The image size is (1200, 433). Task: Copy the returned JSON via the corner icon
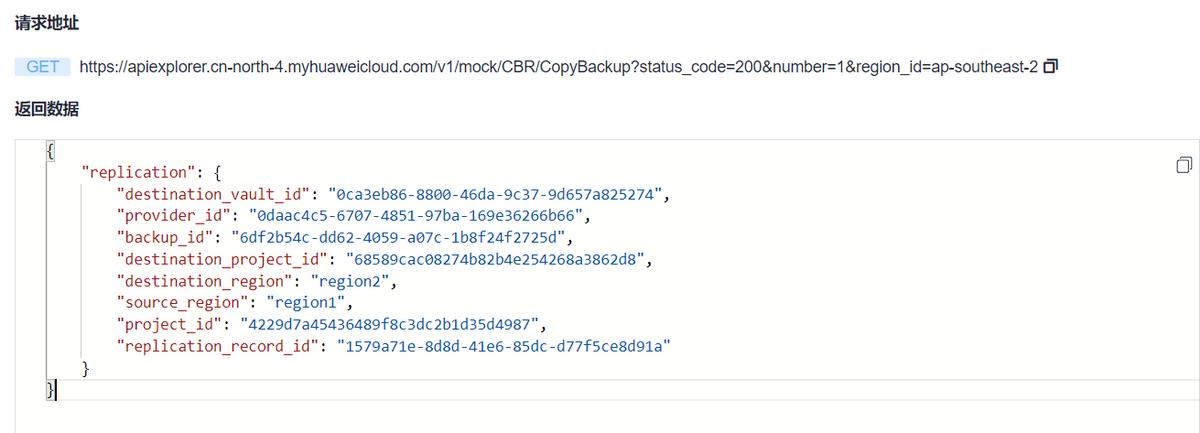1184,164
